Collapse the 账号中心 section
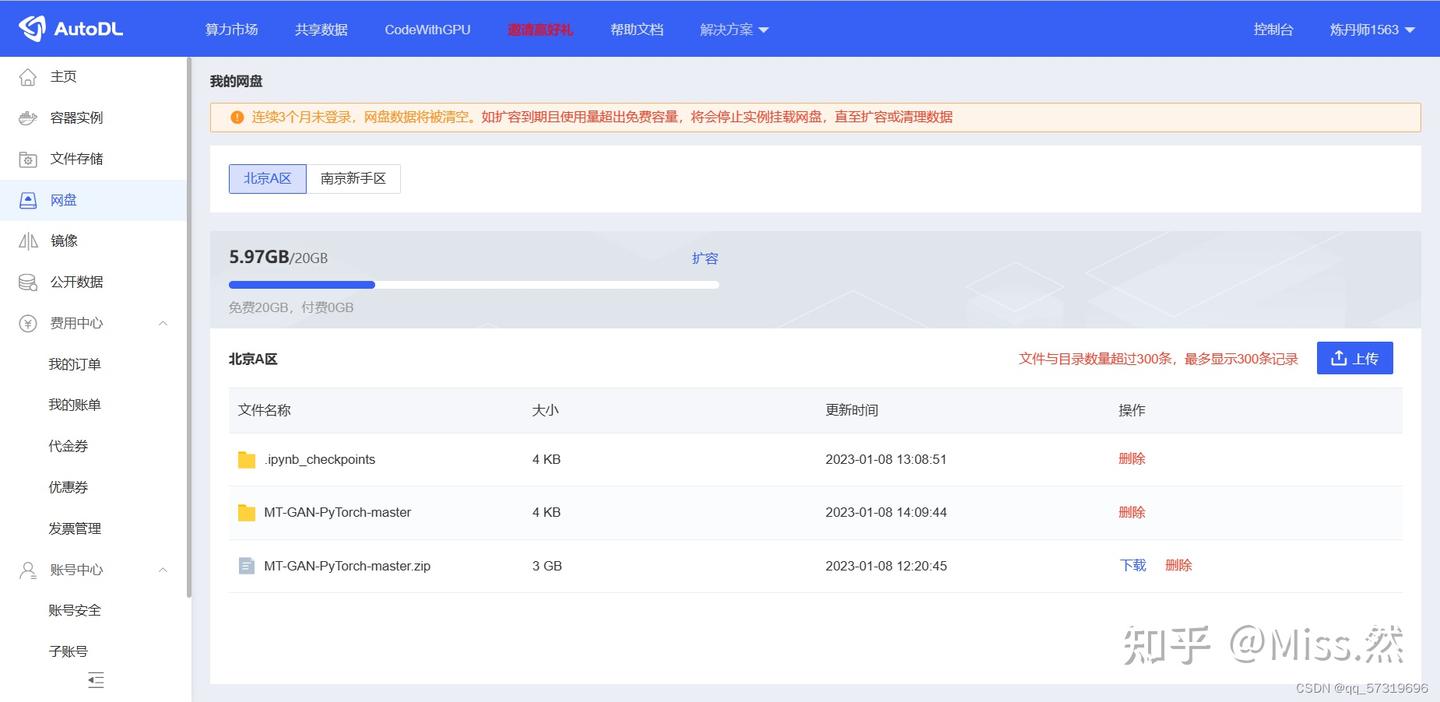This screenshot has width=1440, height=702. tap(163, 569)
